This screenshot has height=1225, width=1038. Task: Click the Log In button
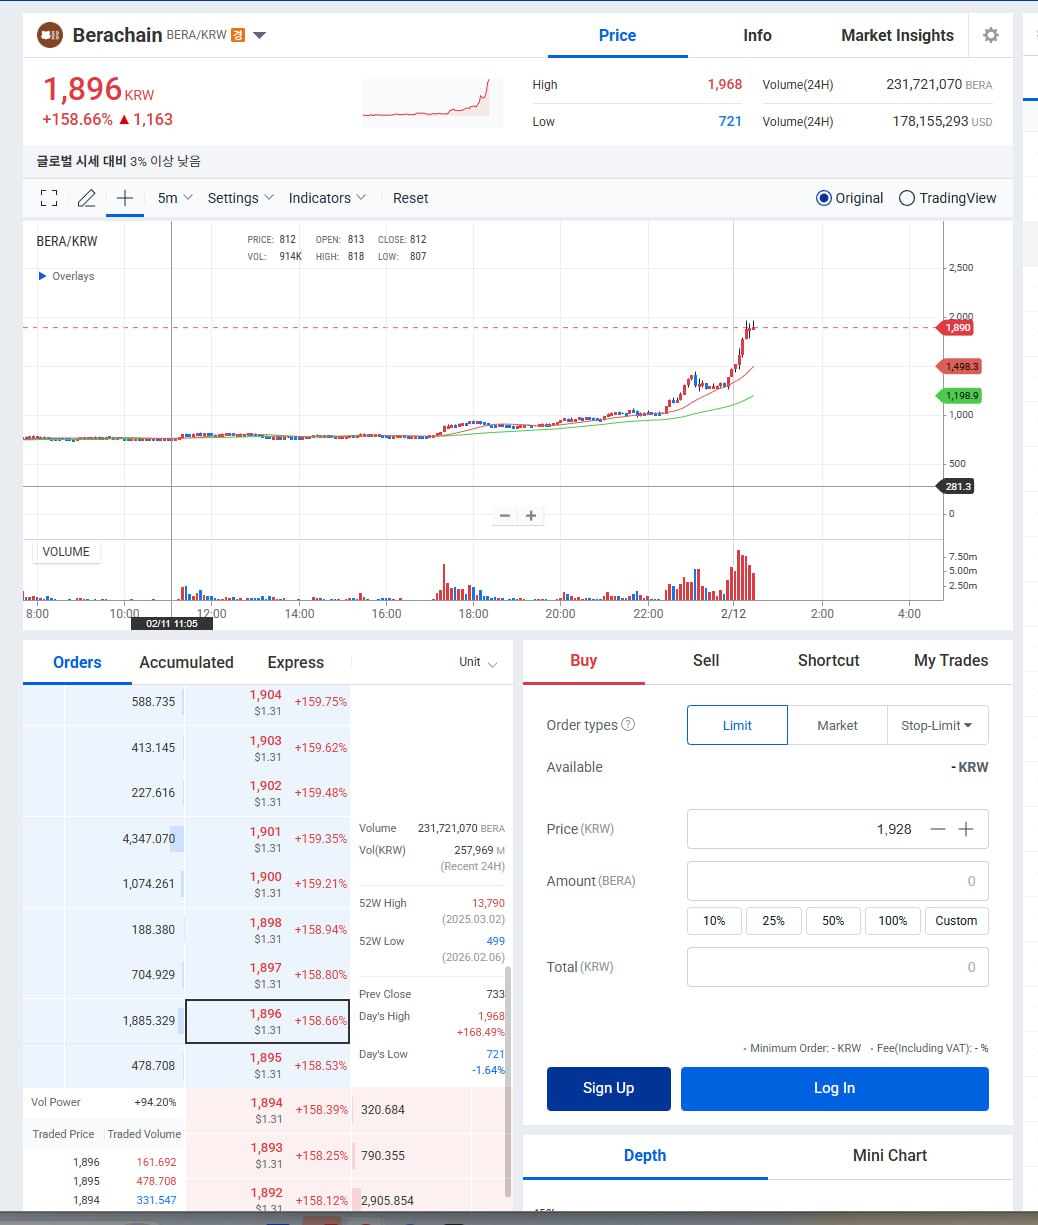(835, 1088)
